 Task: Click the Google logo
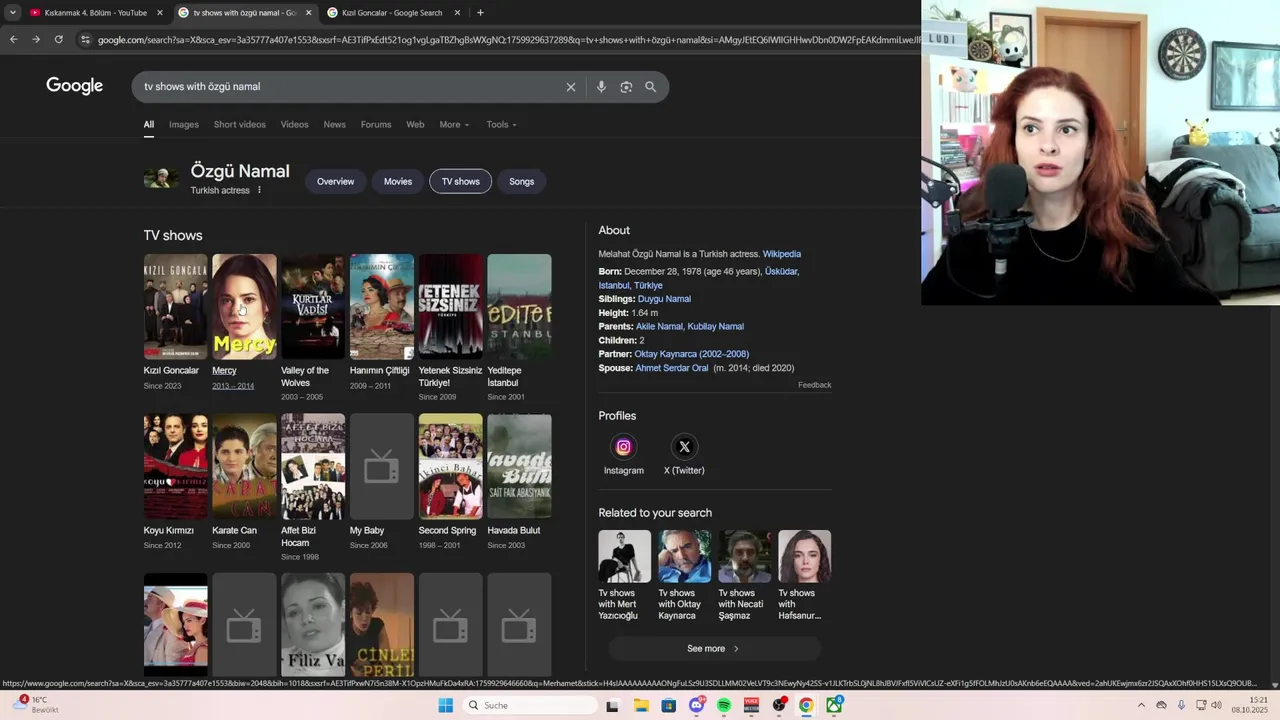coord(74,86)
